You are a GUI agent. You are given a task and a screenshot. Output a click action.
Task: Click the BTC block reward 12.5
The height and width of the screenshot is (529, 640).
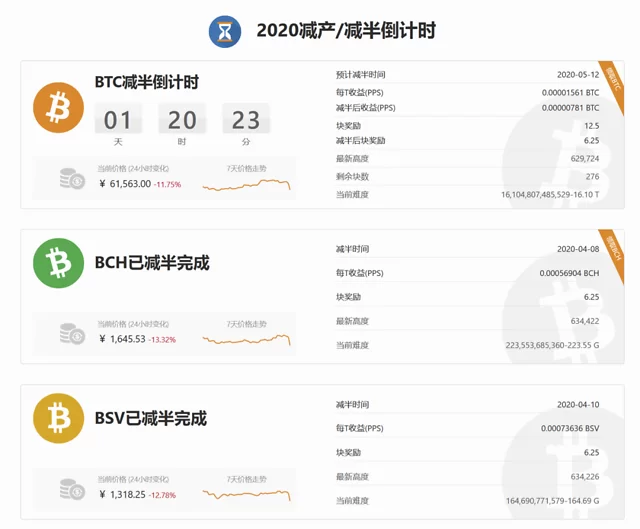(x=591, y=126)
